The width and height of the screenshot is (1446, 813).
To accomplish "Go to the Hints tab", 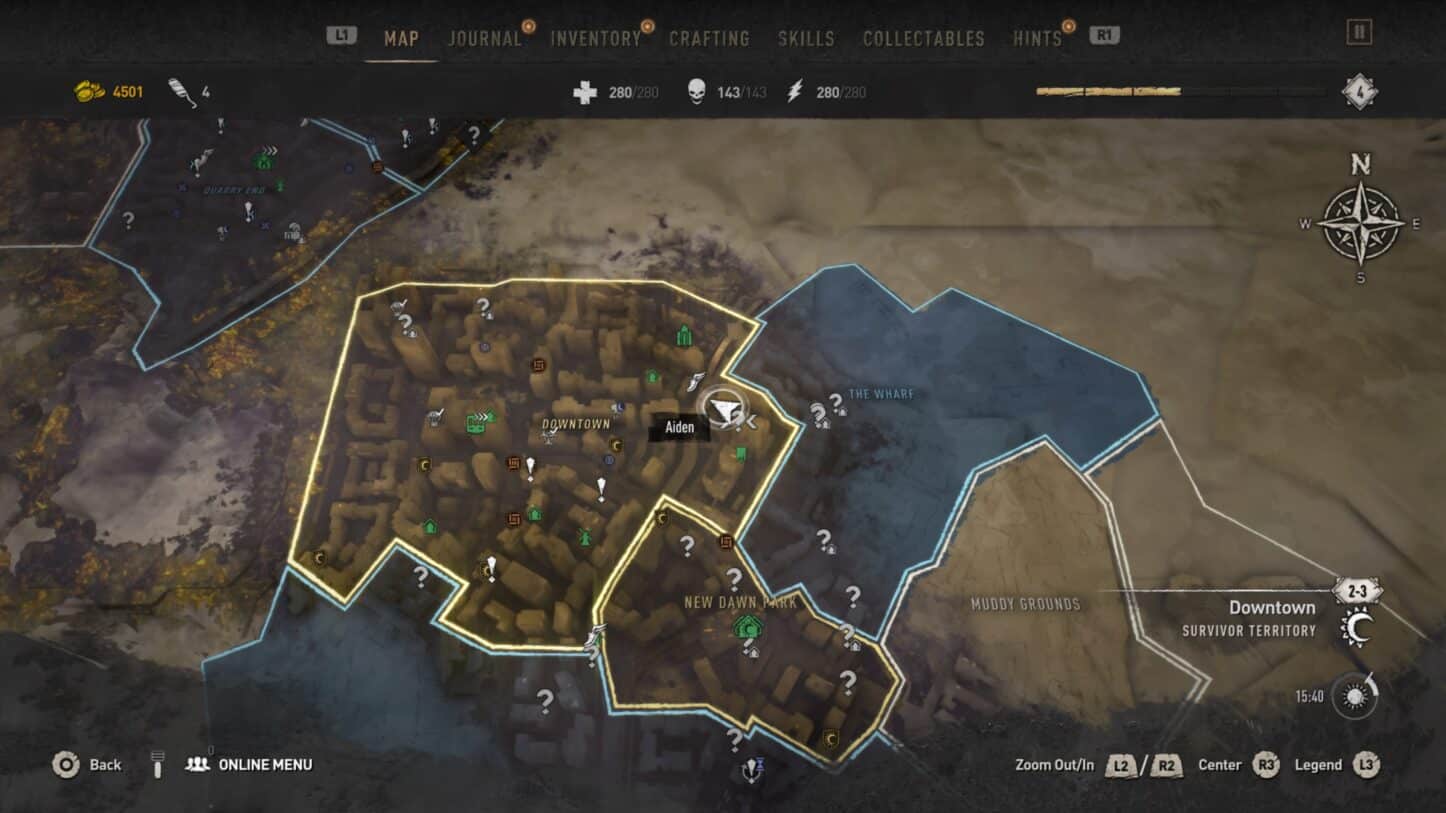I will 1037,39.
